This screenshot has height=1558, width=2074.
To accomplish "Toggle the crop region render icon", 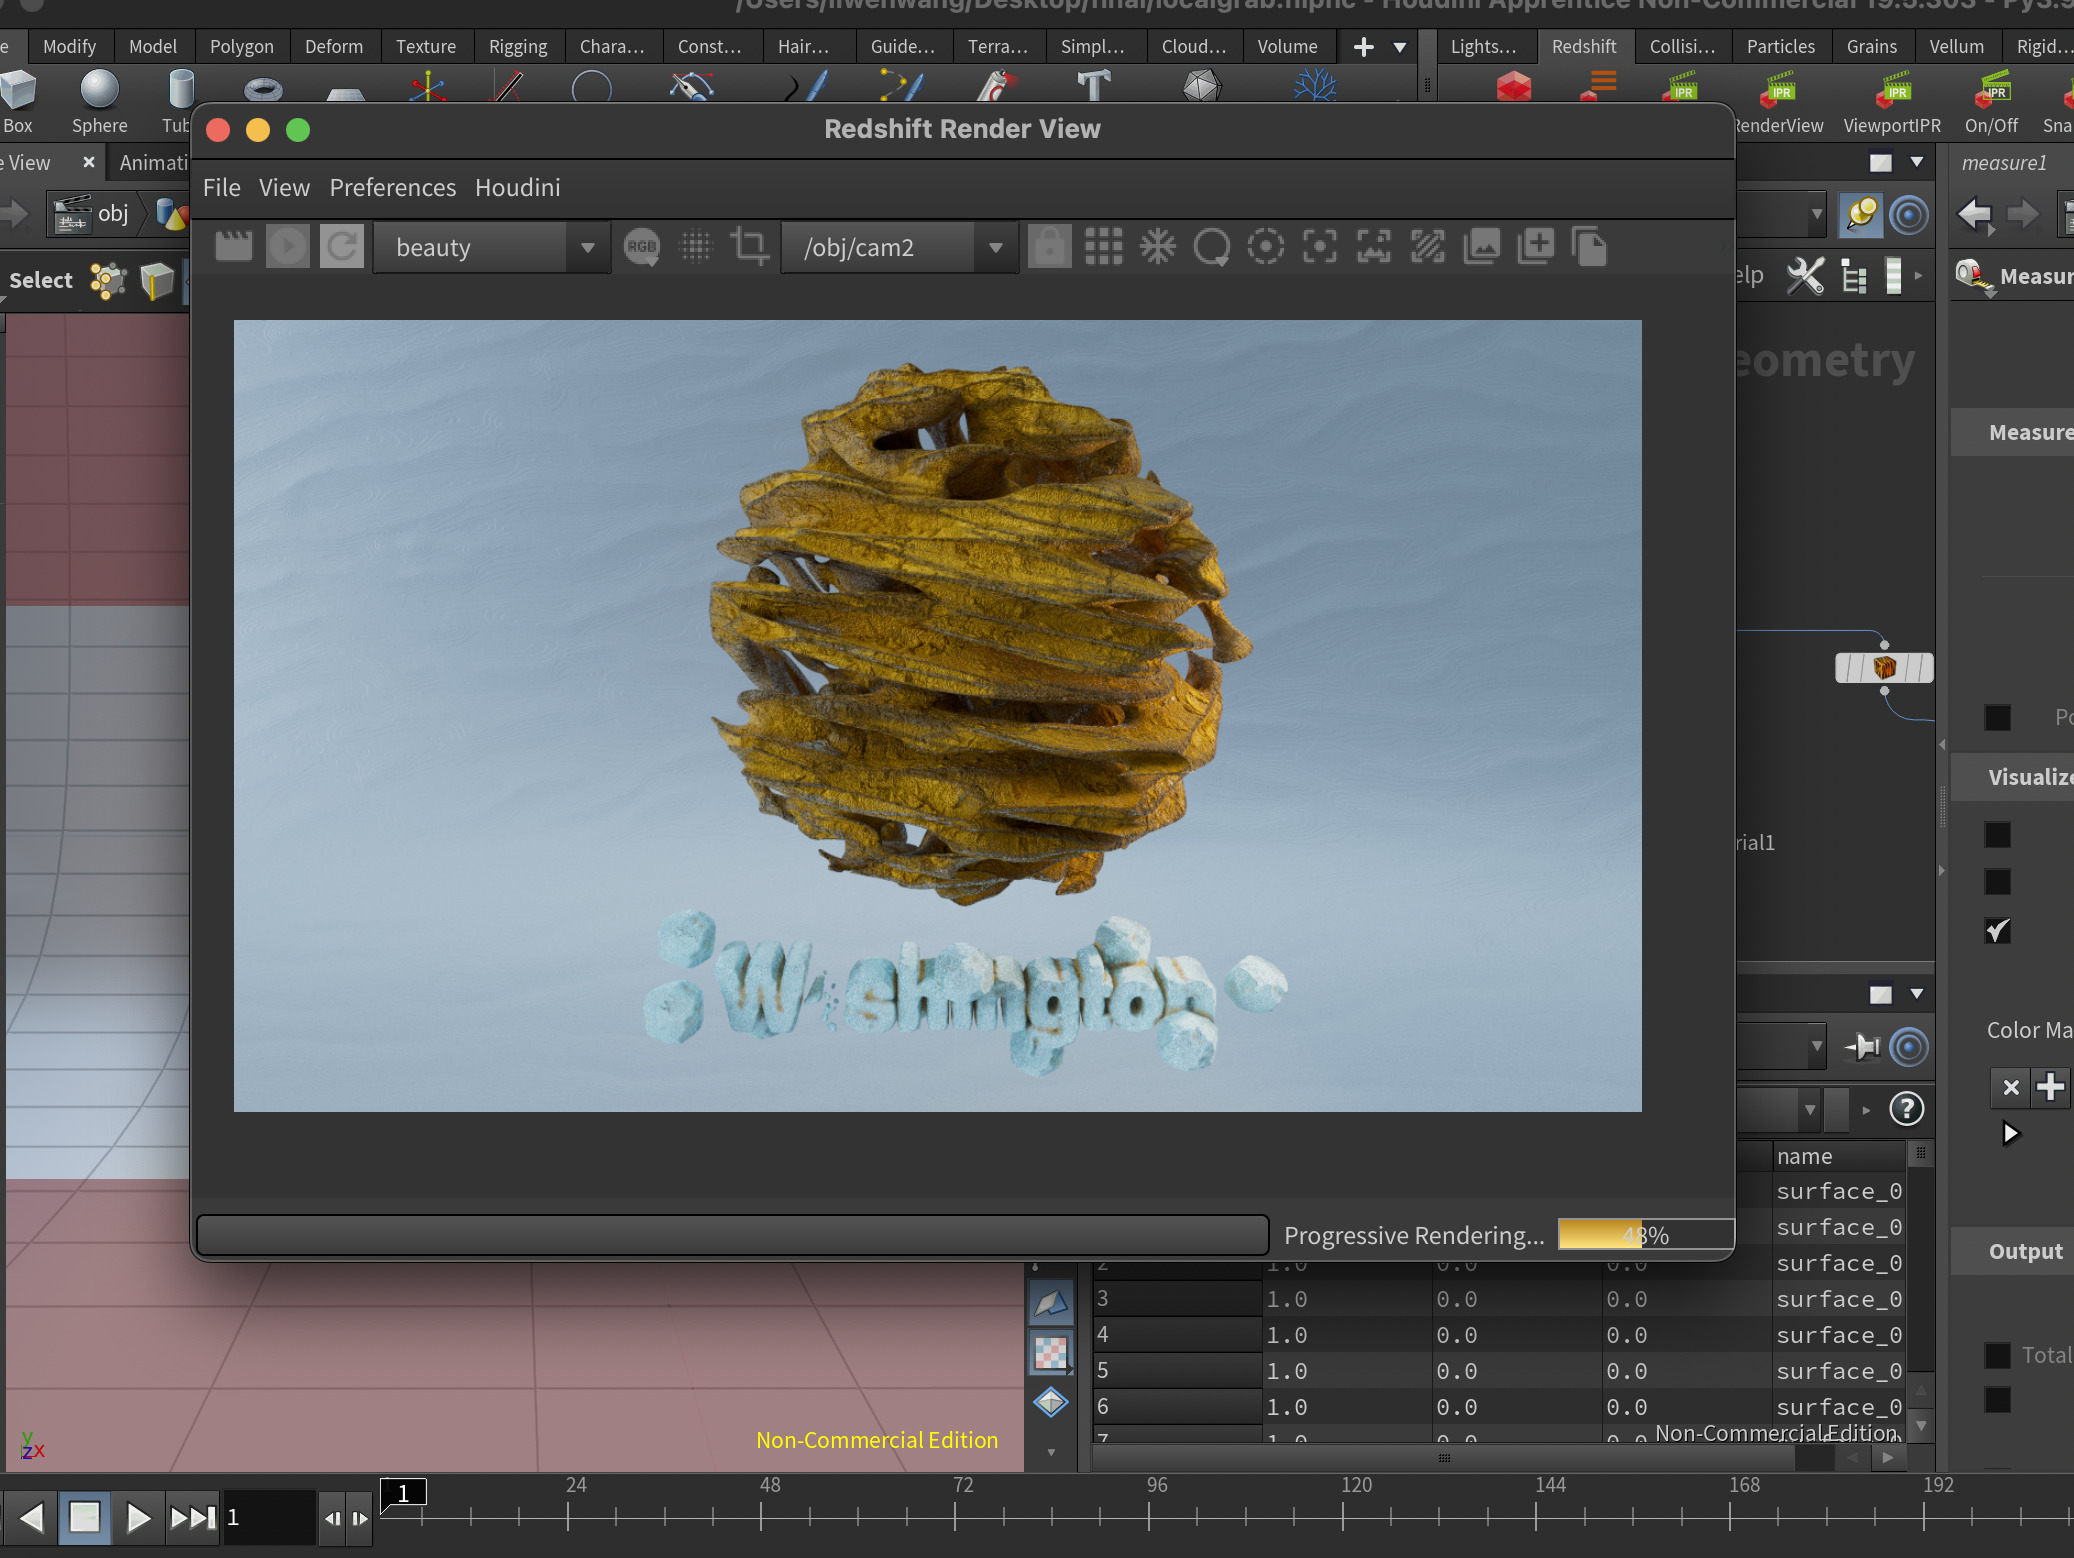I will point(749,246).
